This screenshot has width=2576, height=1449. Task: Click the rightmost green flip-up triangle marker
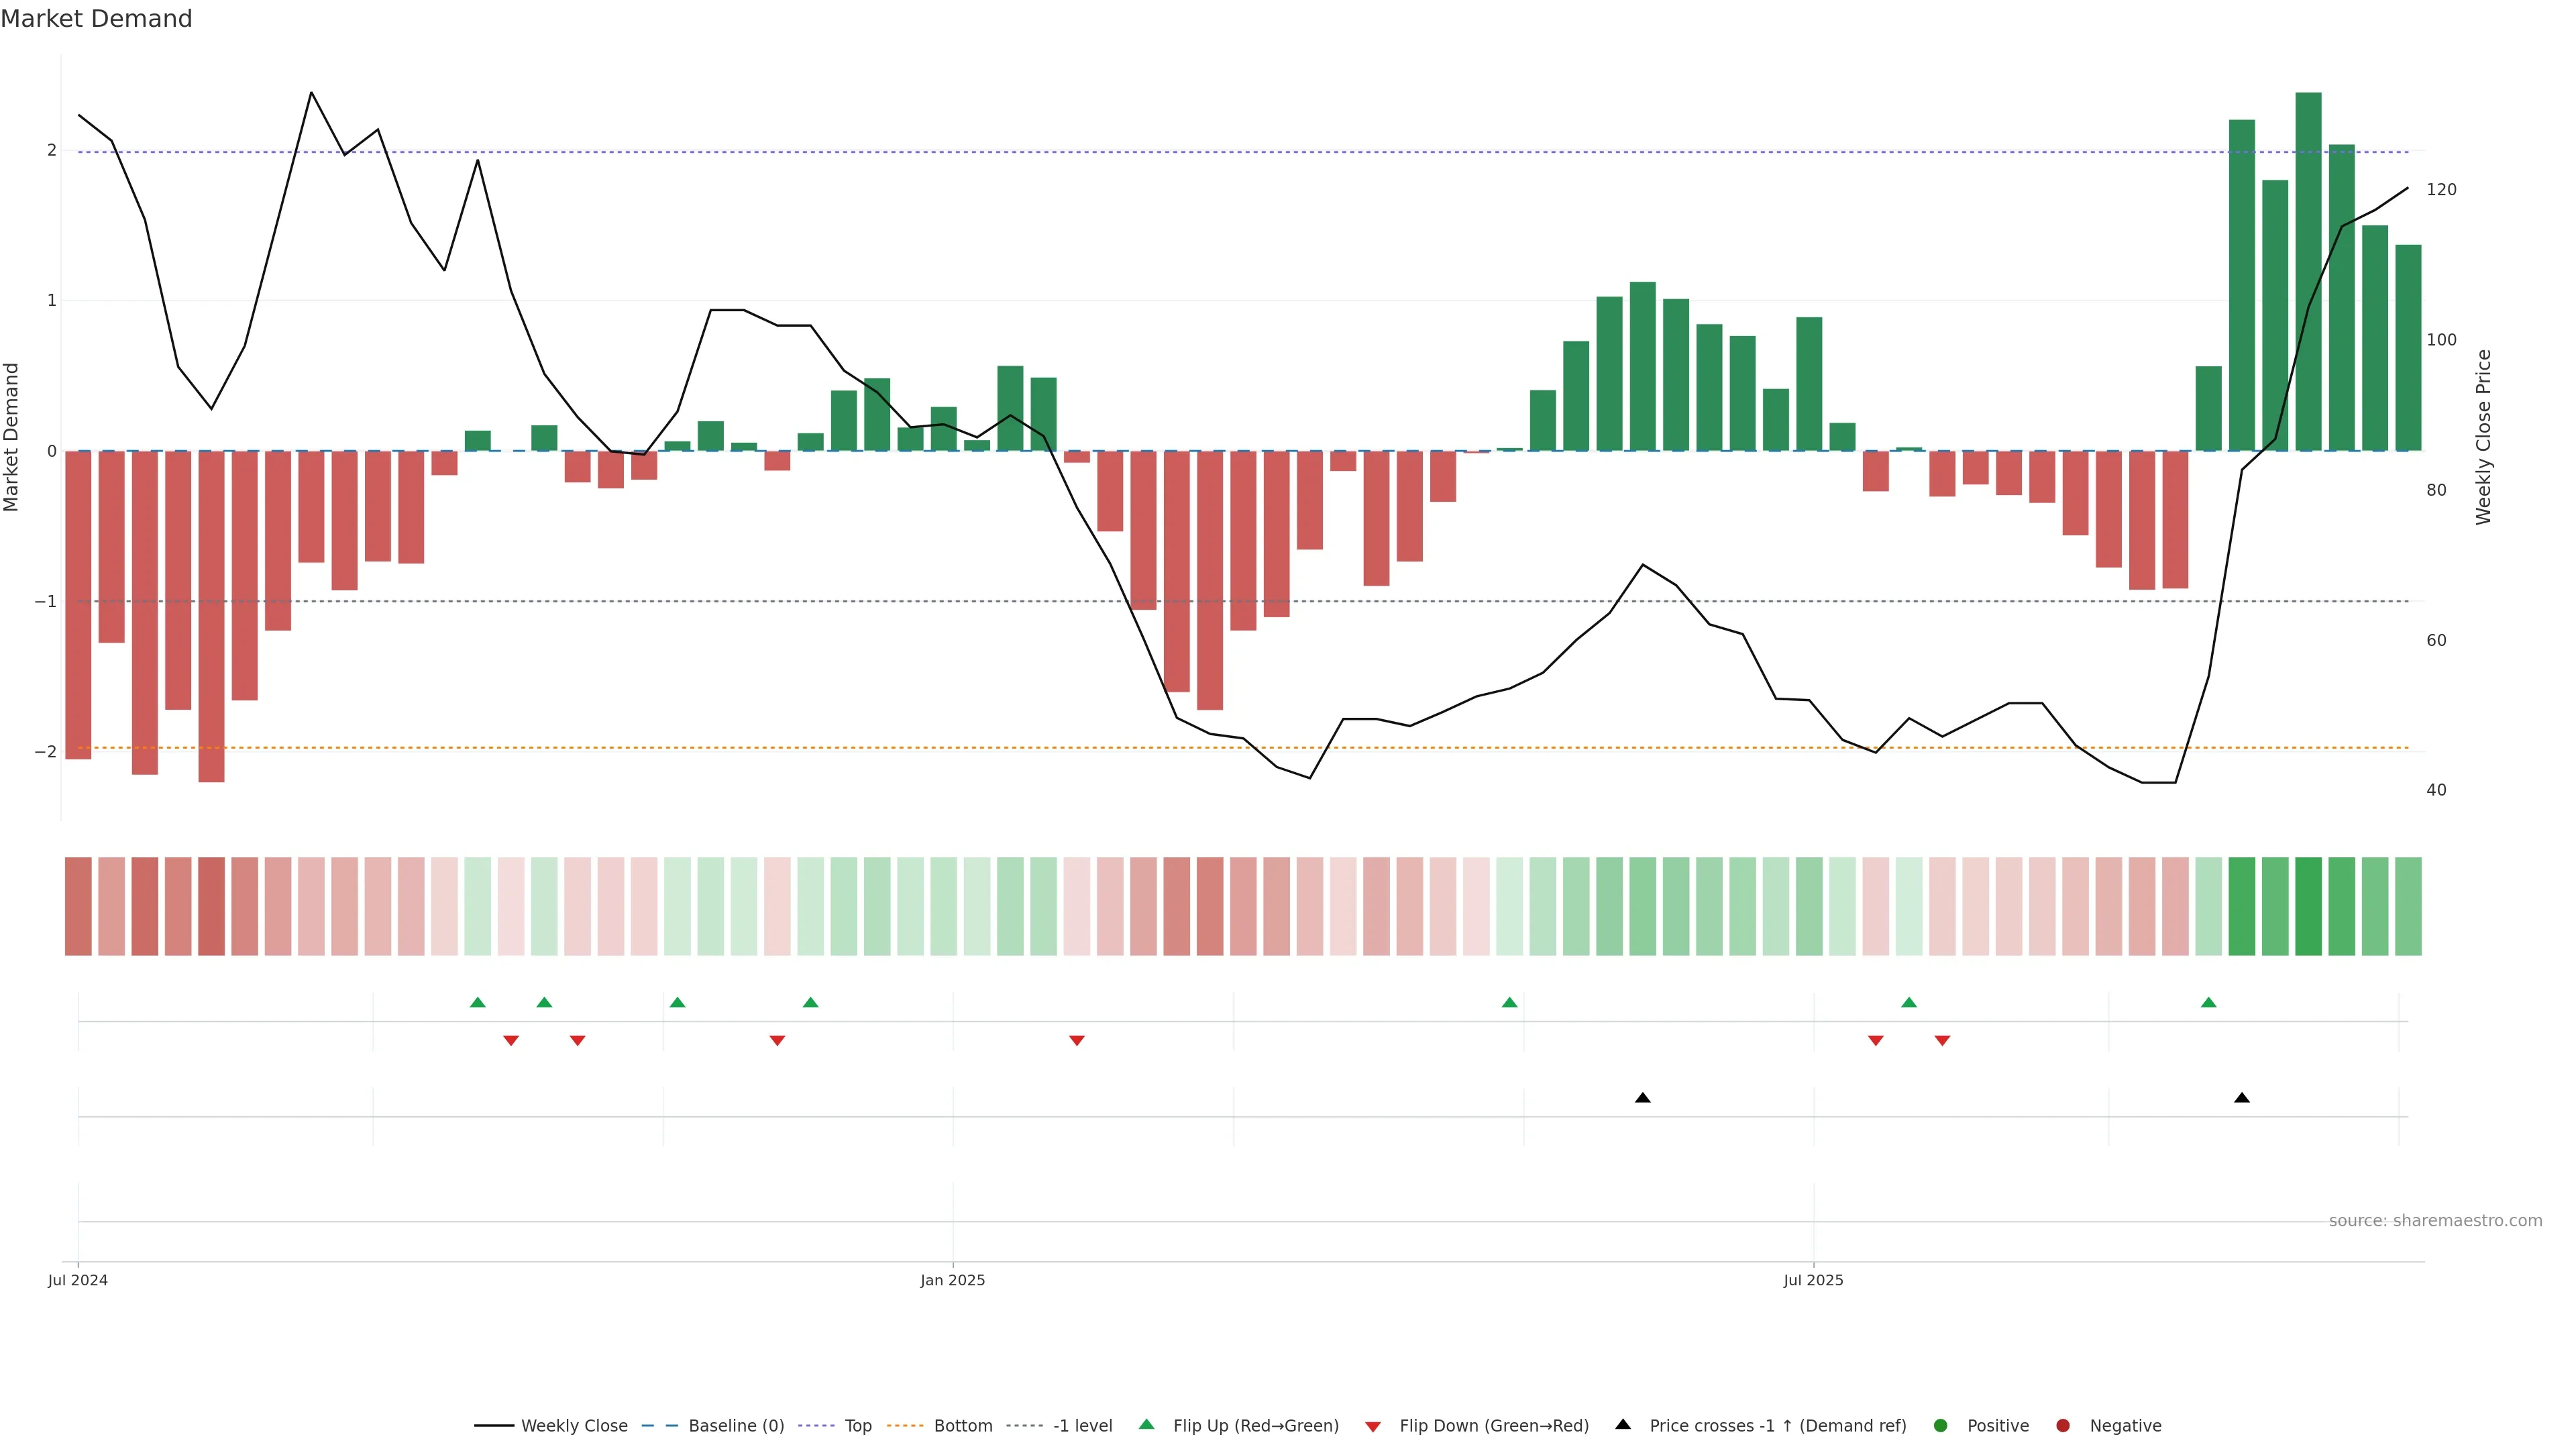pos(2208,1002)
